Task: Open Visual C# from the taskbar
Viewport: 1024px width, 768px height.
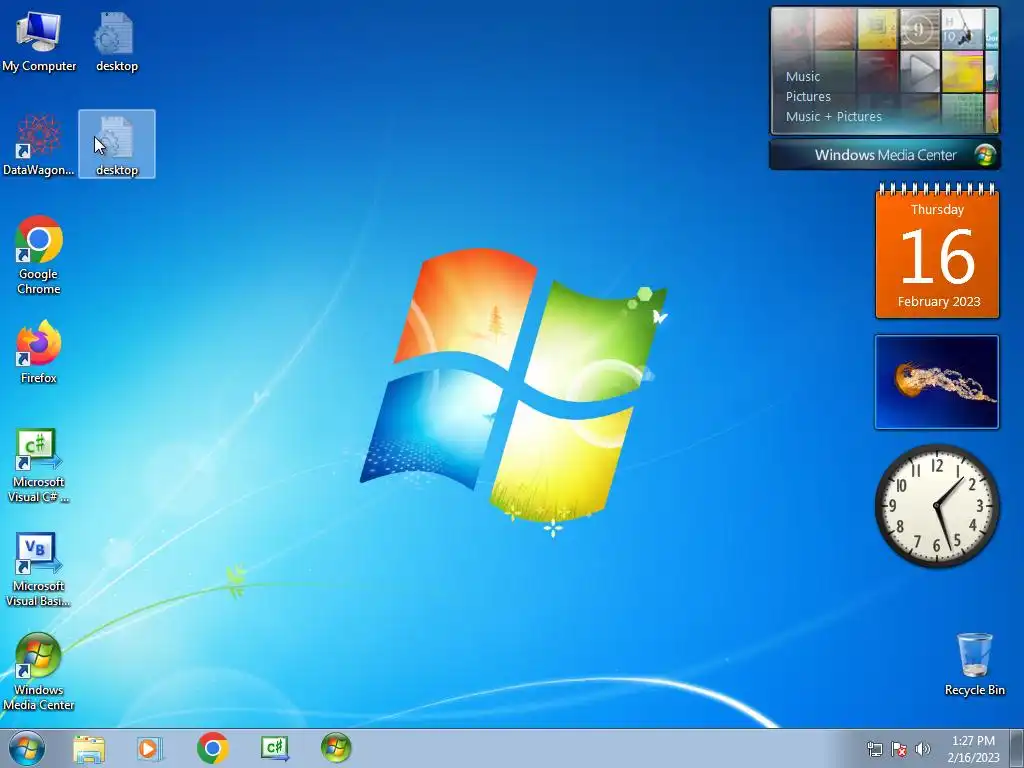Action: point(274,748)
